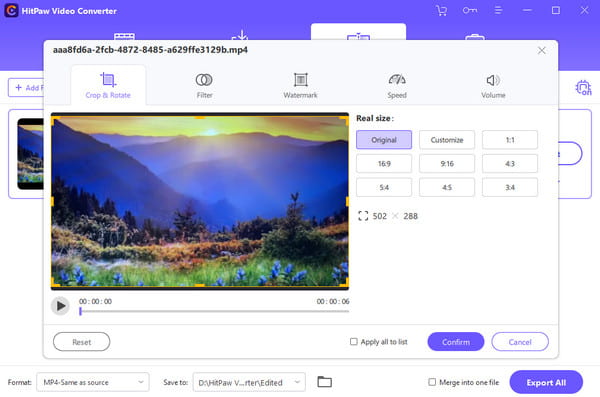Click the crop width value 502
Viewport: 600px width, 397px height.
(x=380, y=216)
